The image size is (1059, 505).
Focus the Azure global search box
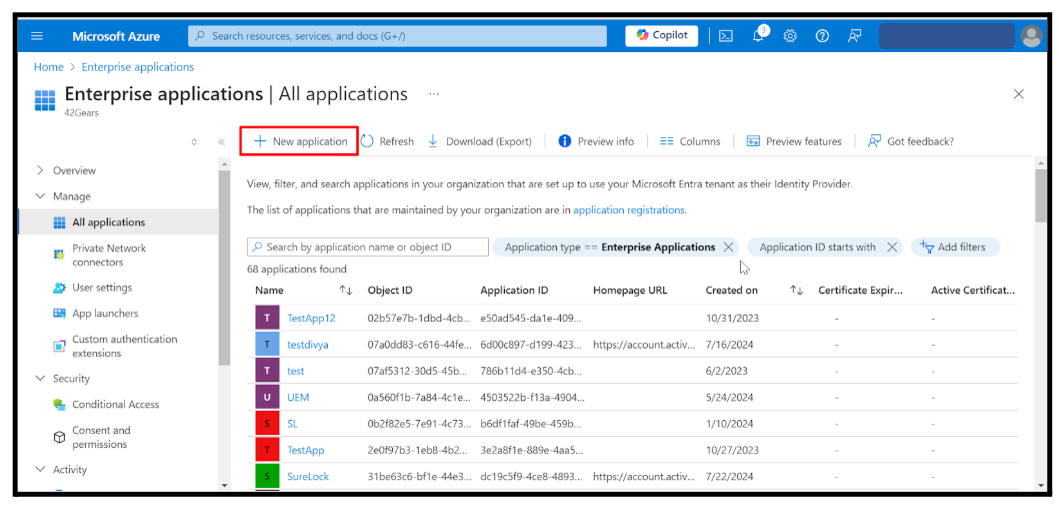397,36
